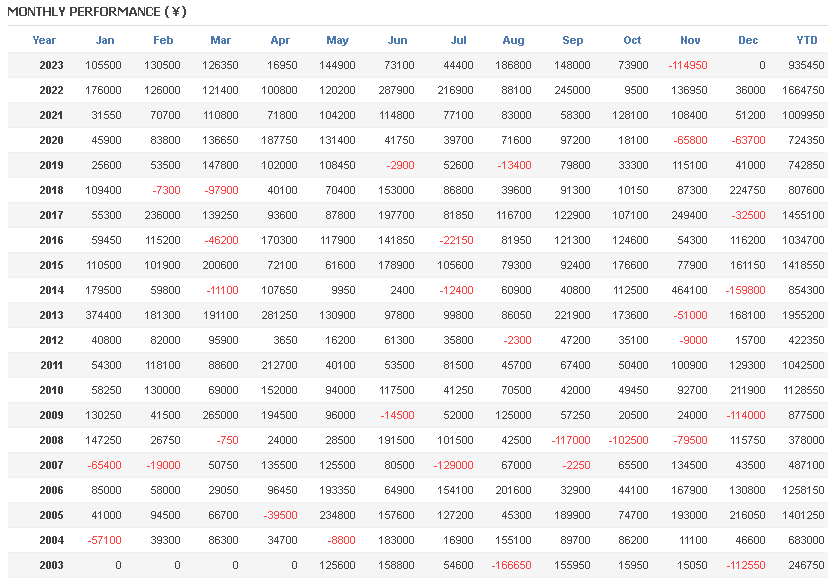Screen dimensions: 834x586
Task: Click the 2003 year row label
Action: [51, 565]
